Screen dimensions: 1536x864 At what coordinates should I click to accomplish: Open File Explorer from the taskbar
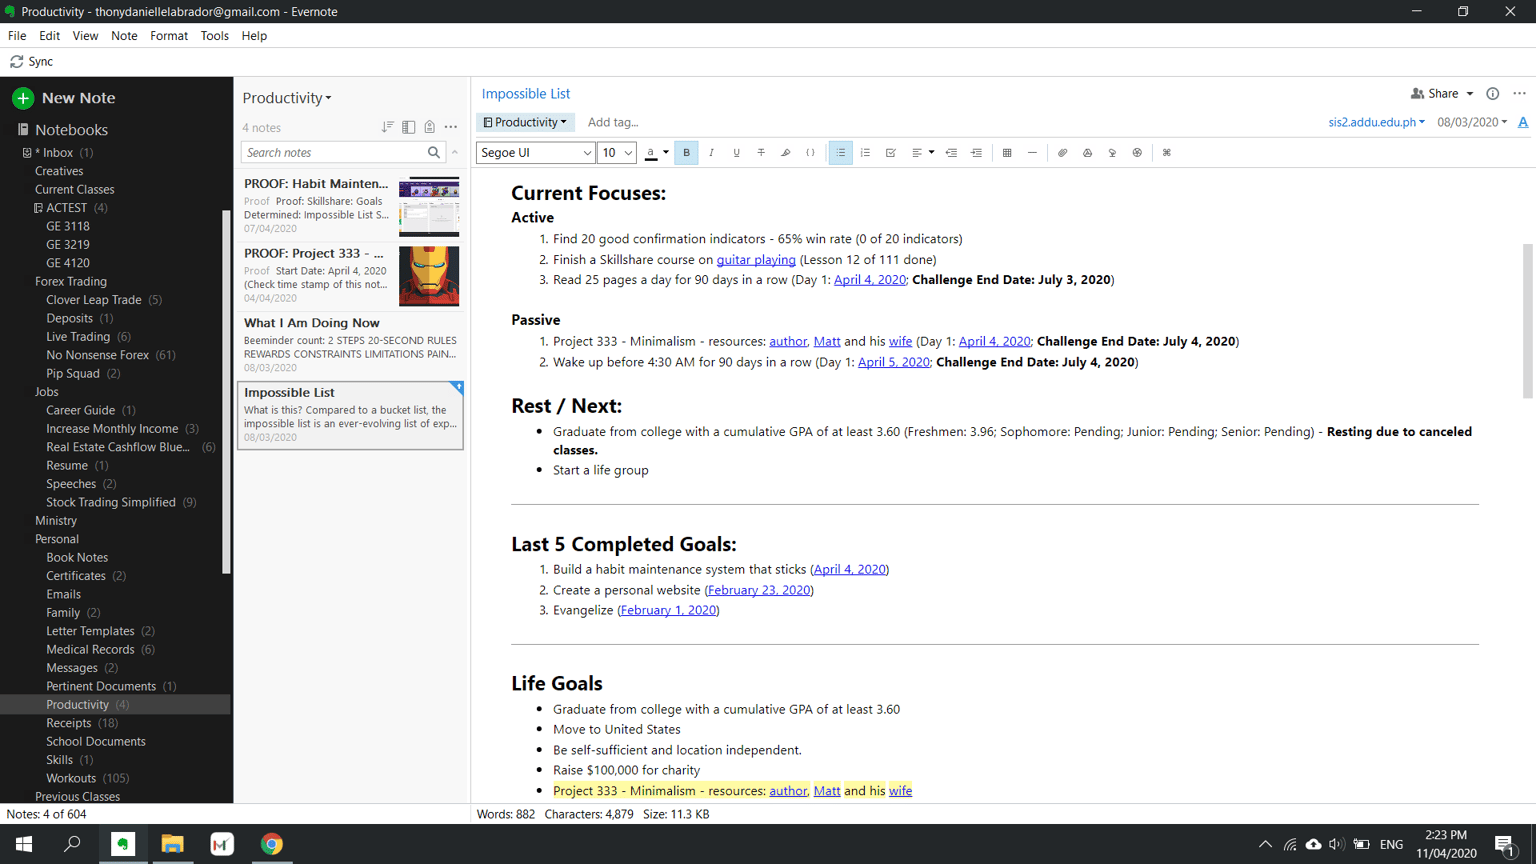[x=172, y=844]
